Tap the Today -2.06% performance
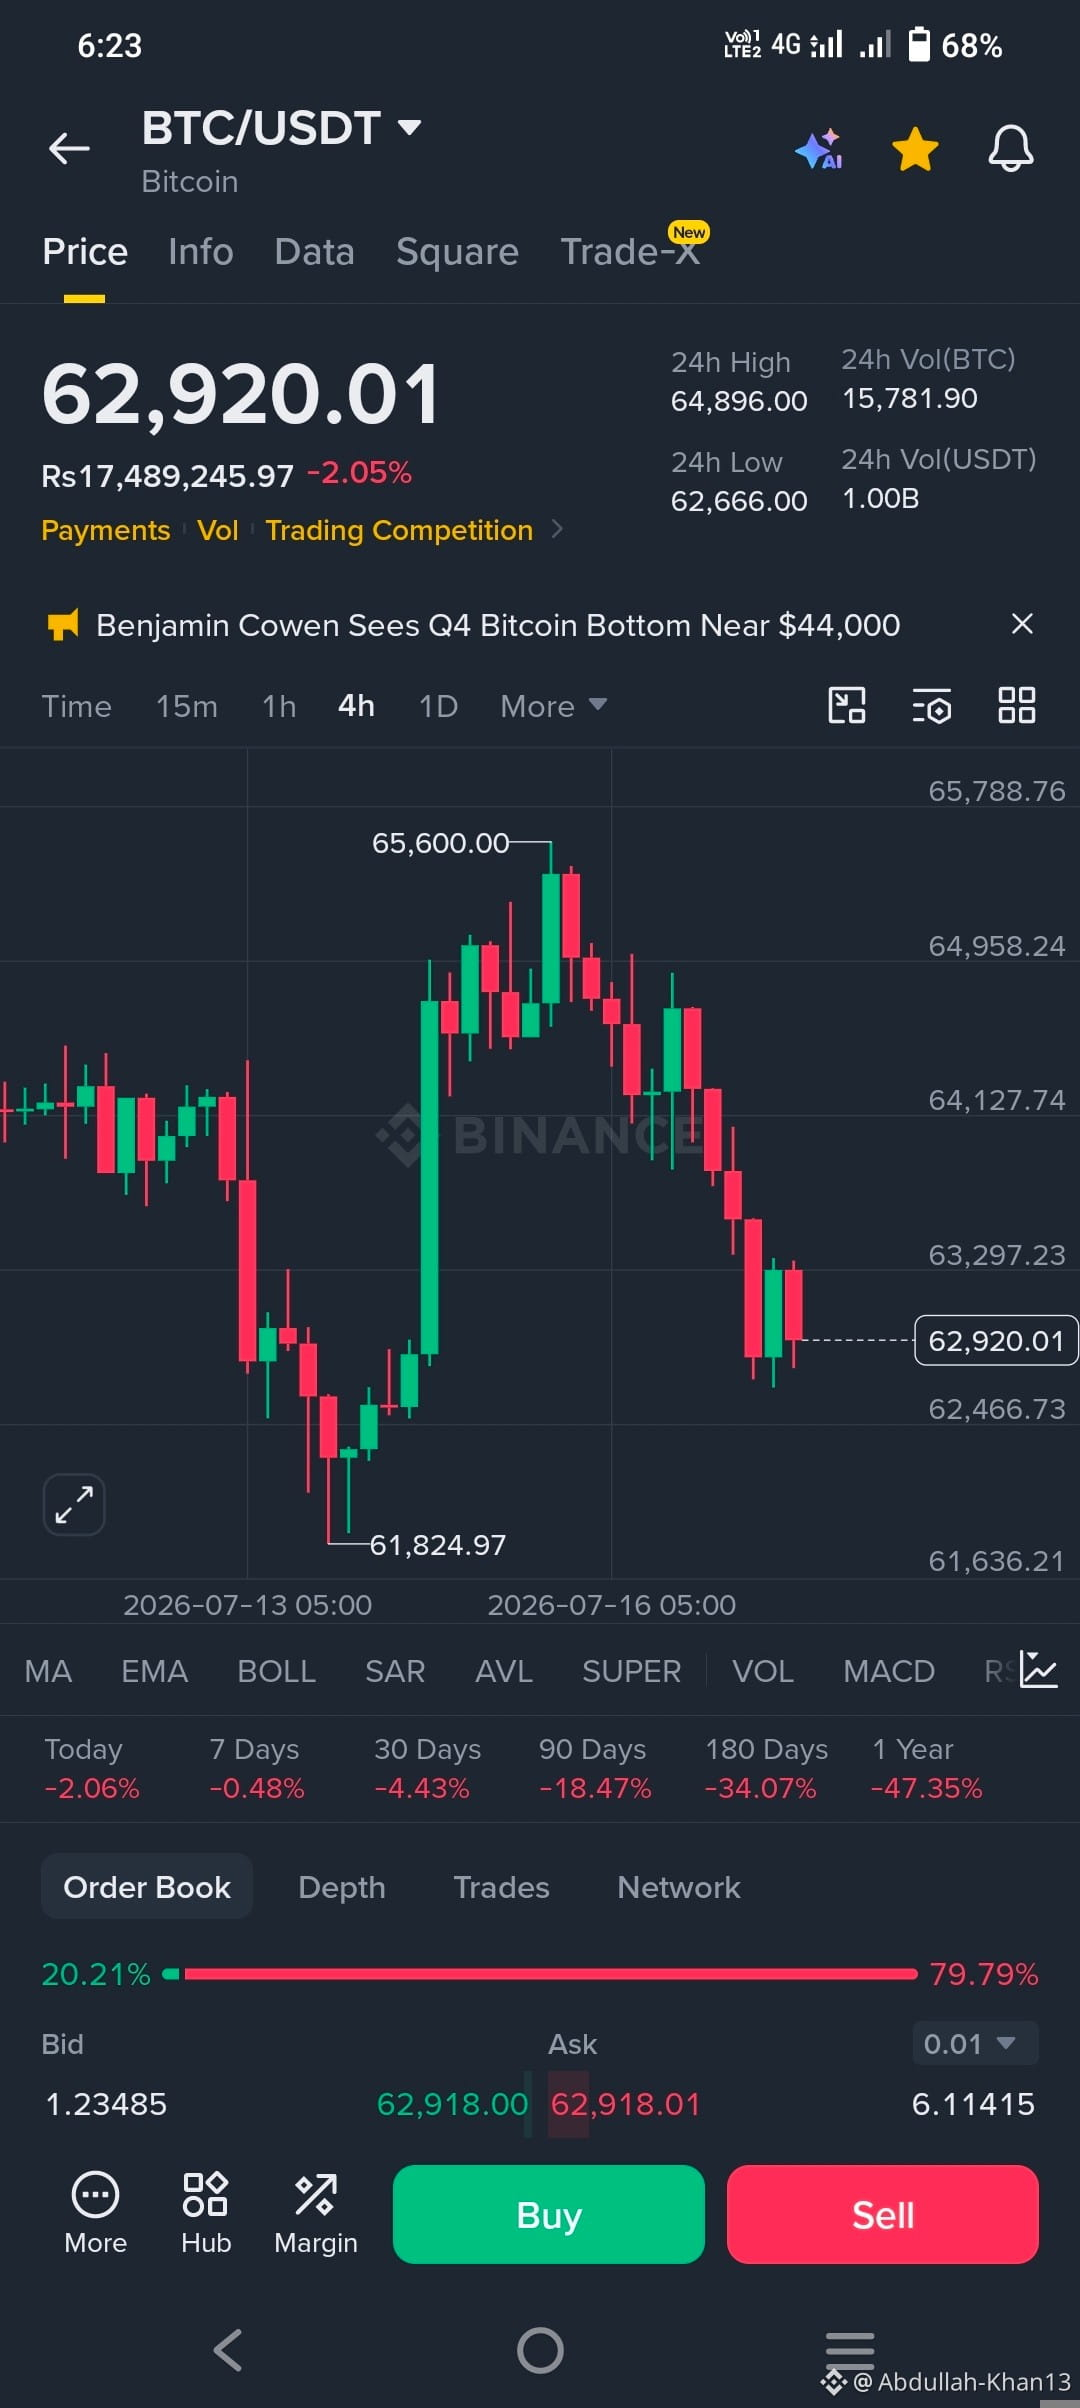 [92, 1768]
